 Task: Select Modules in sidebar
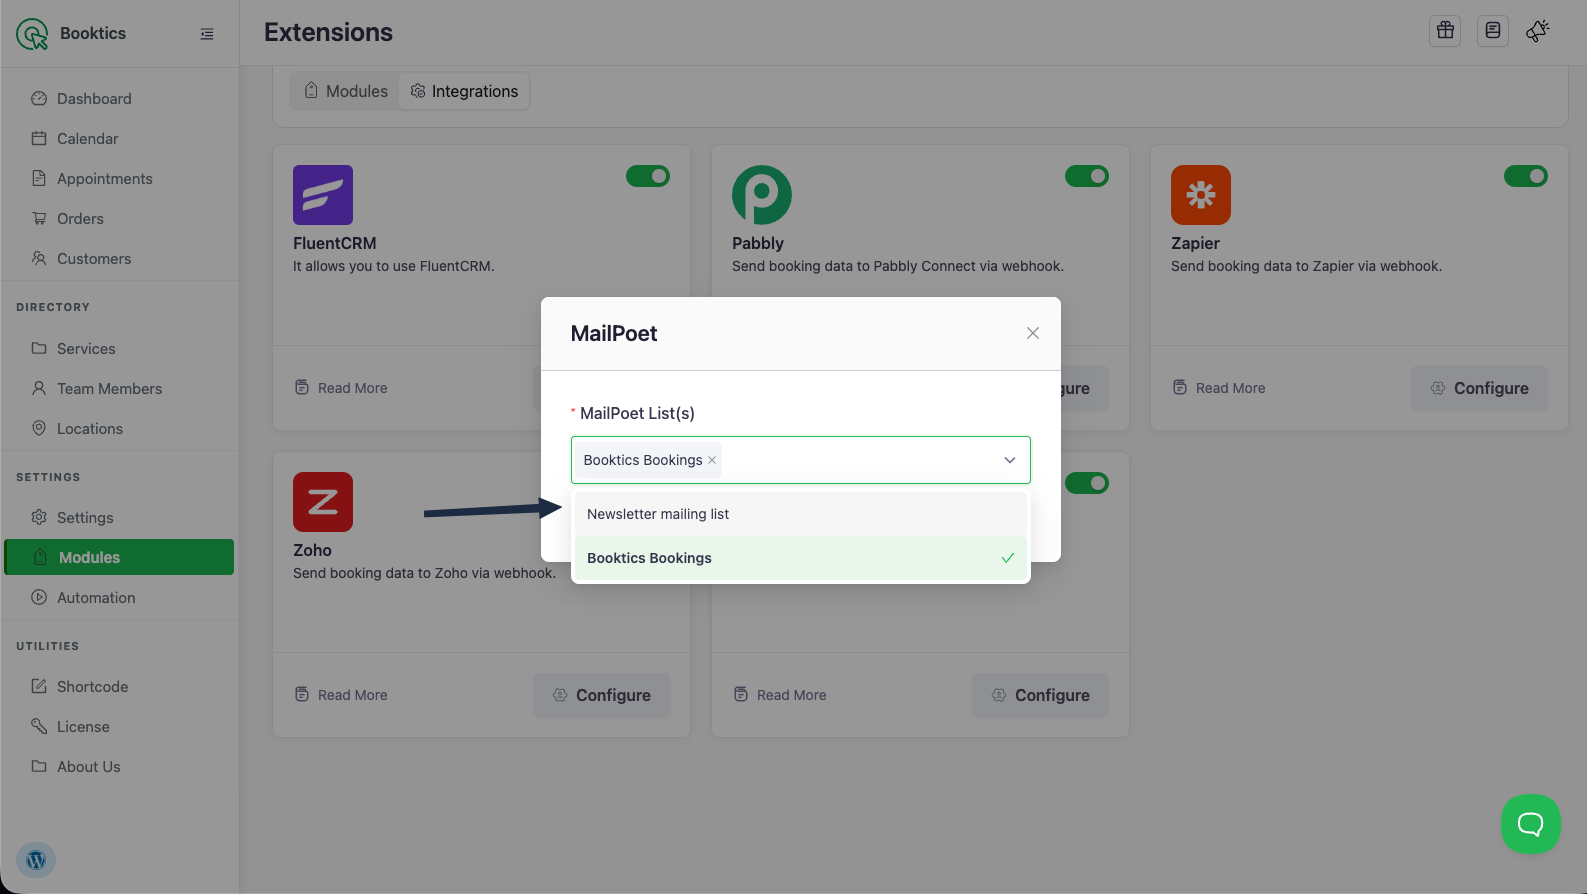coord(119,557)
